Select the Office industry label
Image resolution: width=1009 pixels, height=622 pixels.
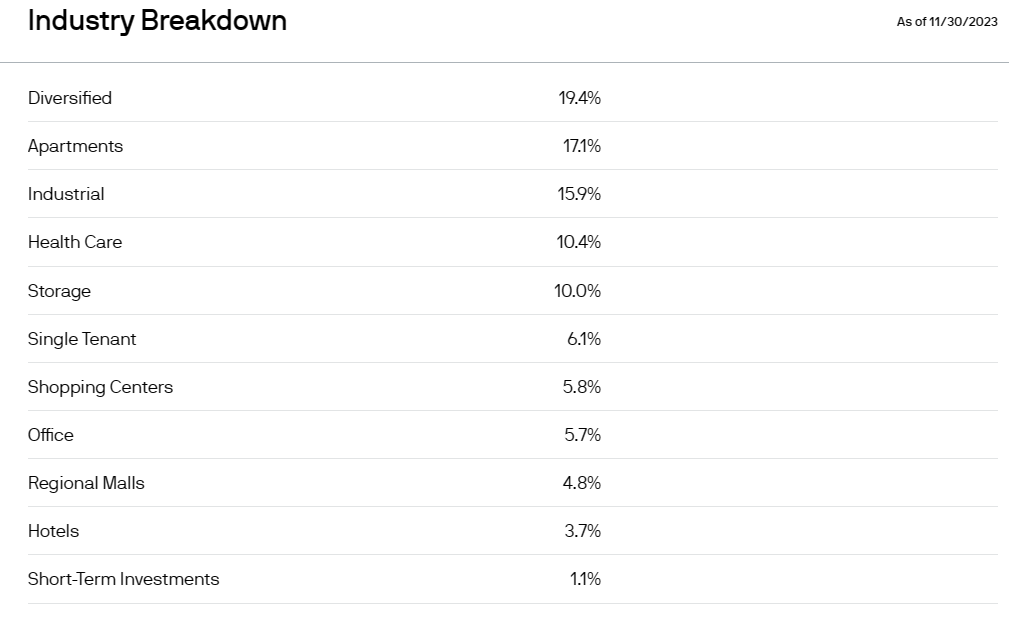point(51,435)
